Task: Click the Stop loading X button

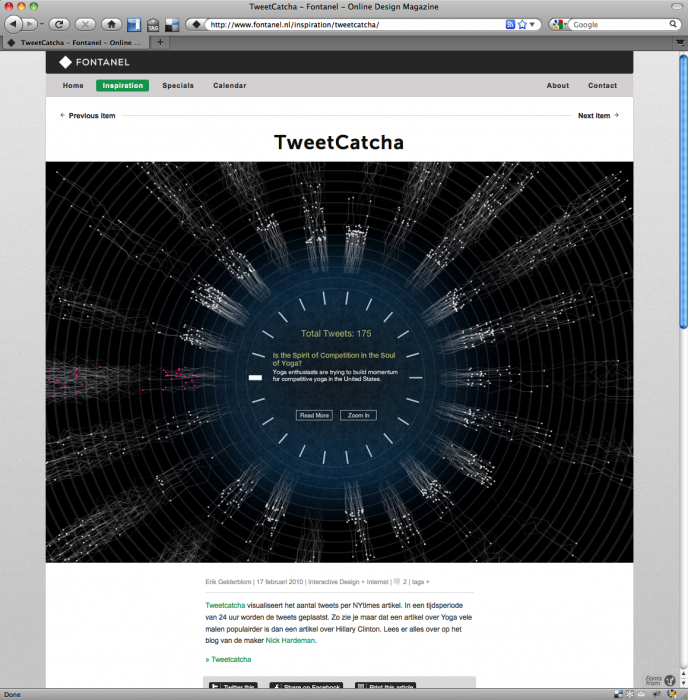Action: pyautogui.click(x=85, y=24)
